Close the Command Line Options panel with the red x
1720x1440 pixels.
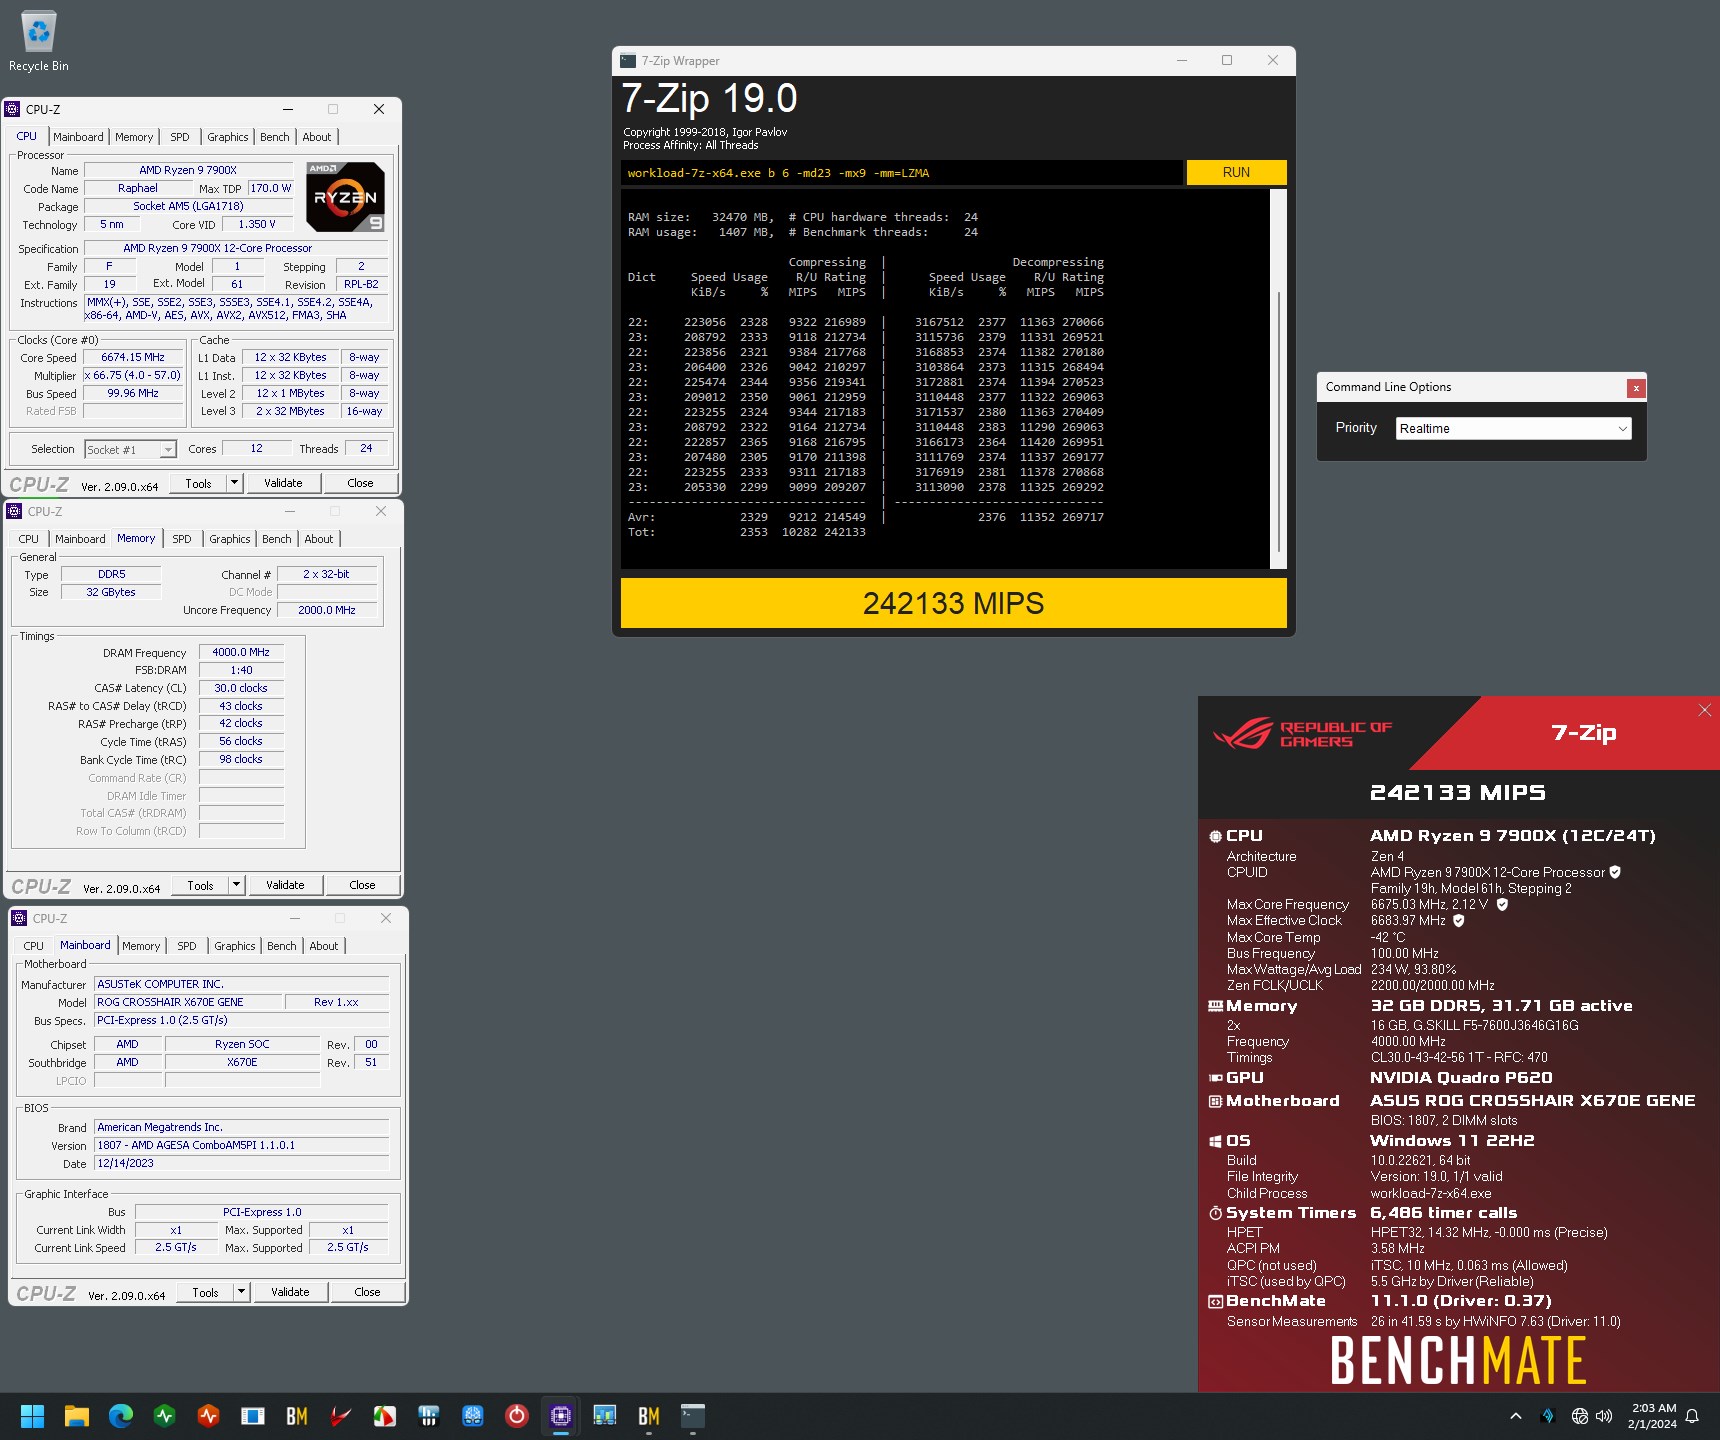pyautogui.click(x=1636, y=388)
